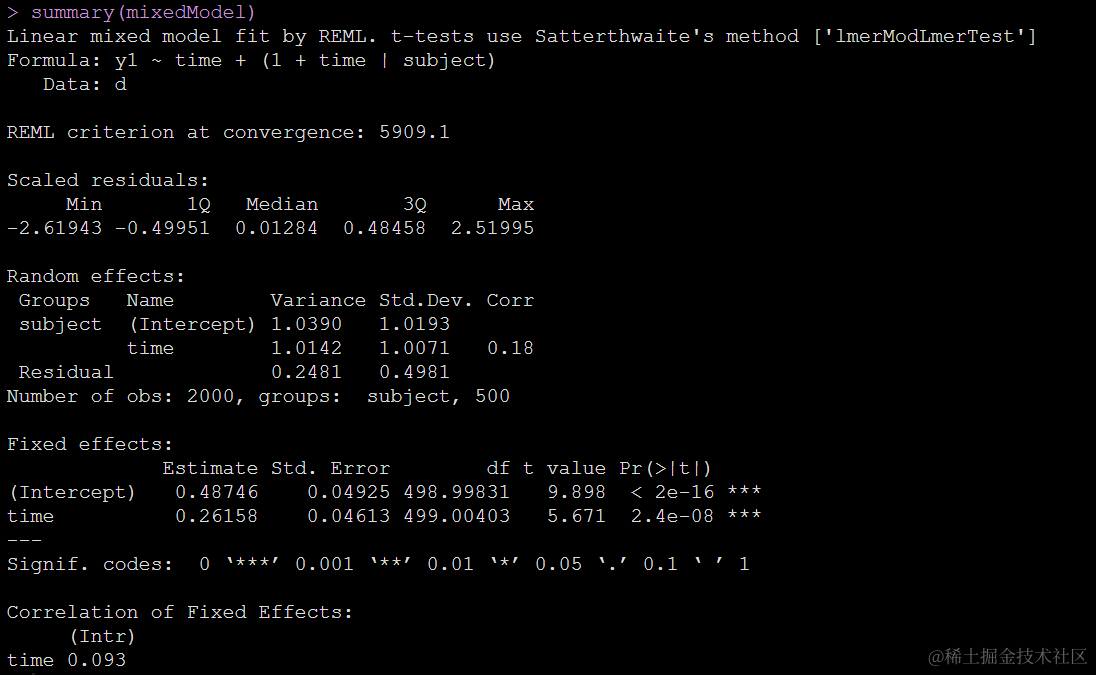Click the Min residual value -2.61943

[x=55, y=228]
